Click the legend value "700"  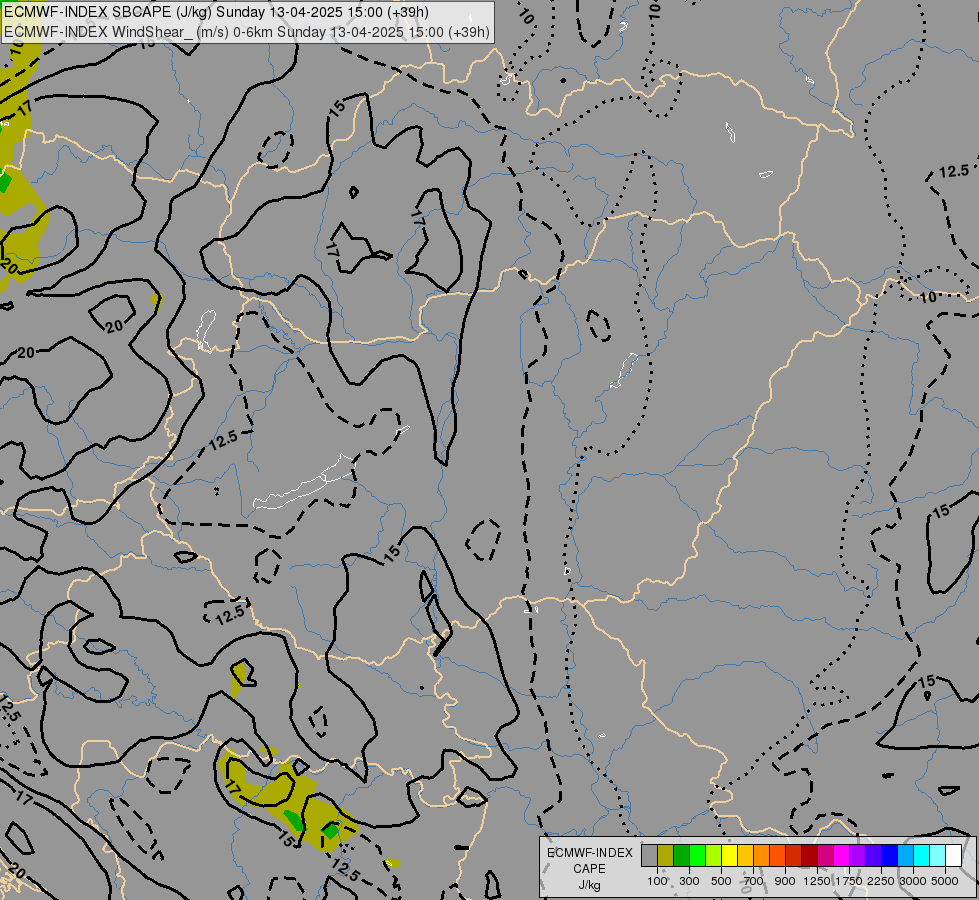[754, 881]
